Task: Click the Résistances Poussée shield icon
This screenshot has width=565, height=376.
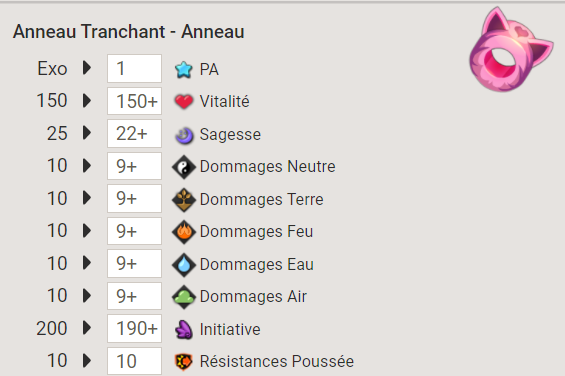Action: [x=184, y=362]
